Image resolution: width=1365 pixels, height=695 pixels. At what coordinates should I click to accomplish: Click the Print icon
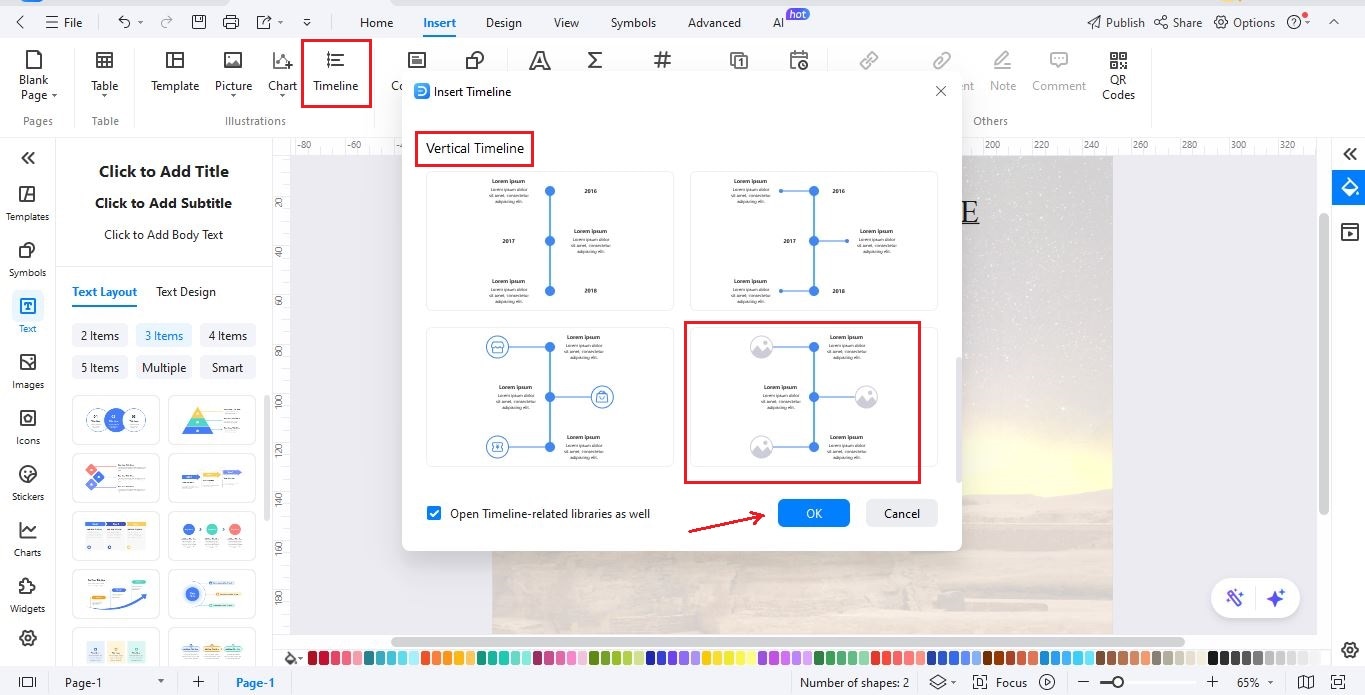coord(231,22)
